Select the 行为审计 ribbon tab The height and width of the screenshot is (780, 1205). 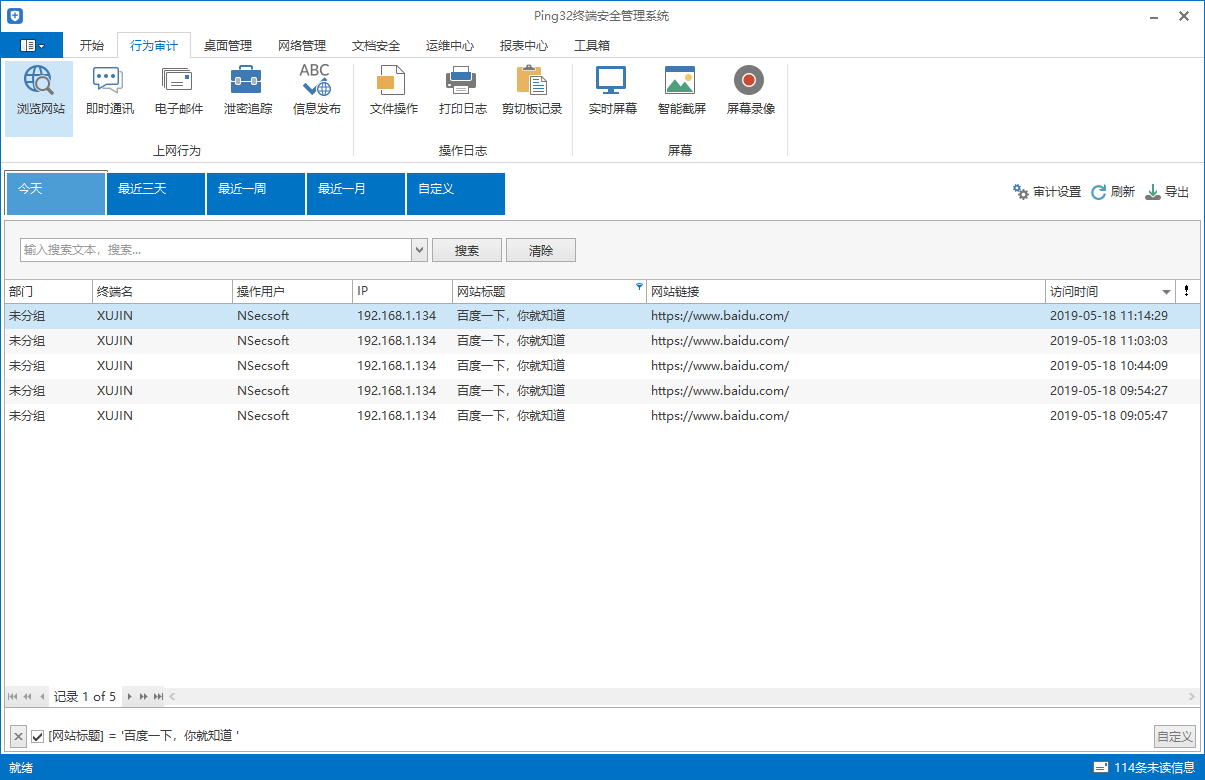point(154,45)
